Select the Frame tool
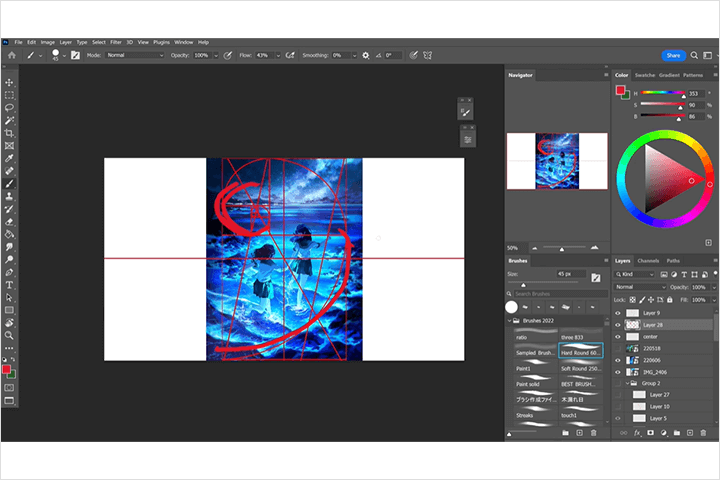This screenshot has height=480, width=720. tap(9, 146)
